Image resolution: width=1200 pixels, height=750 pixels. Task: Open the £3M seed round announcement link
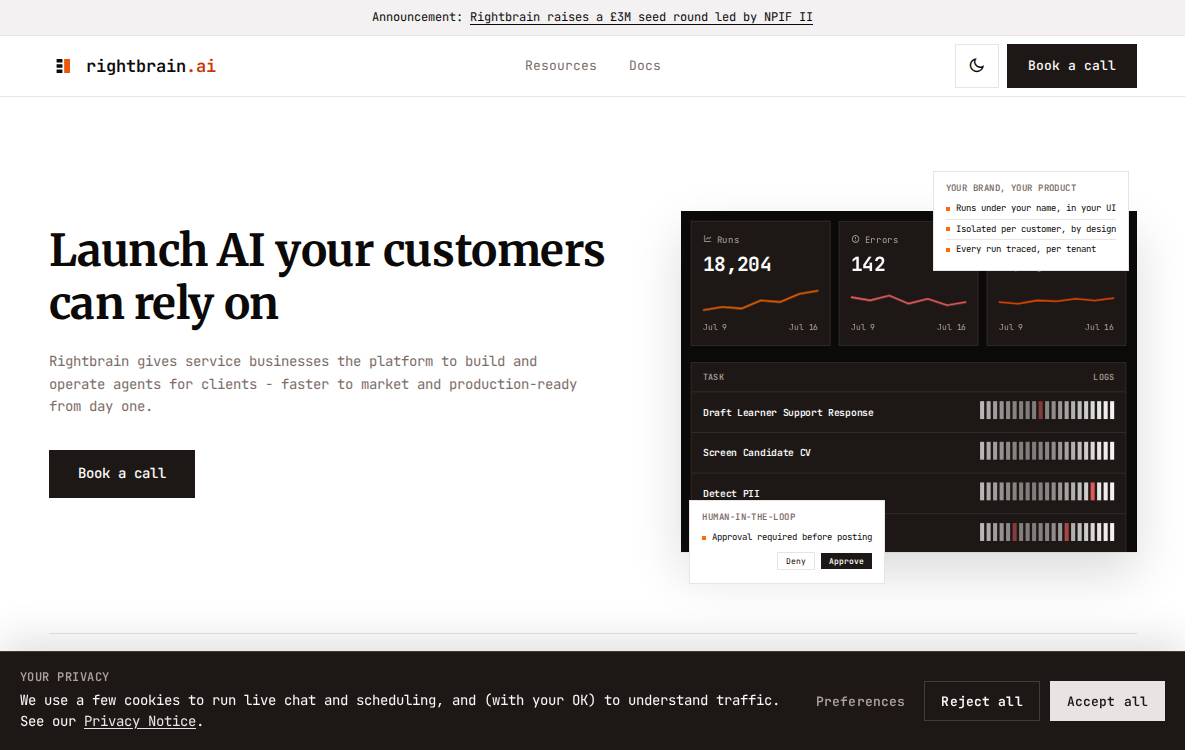[x=641, y=17]
